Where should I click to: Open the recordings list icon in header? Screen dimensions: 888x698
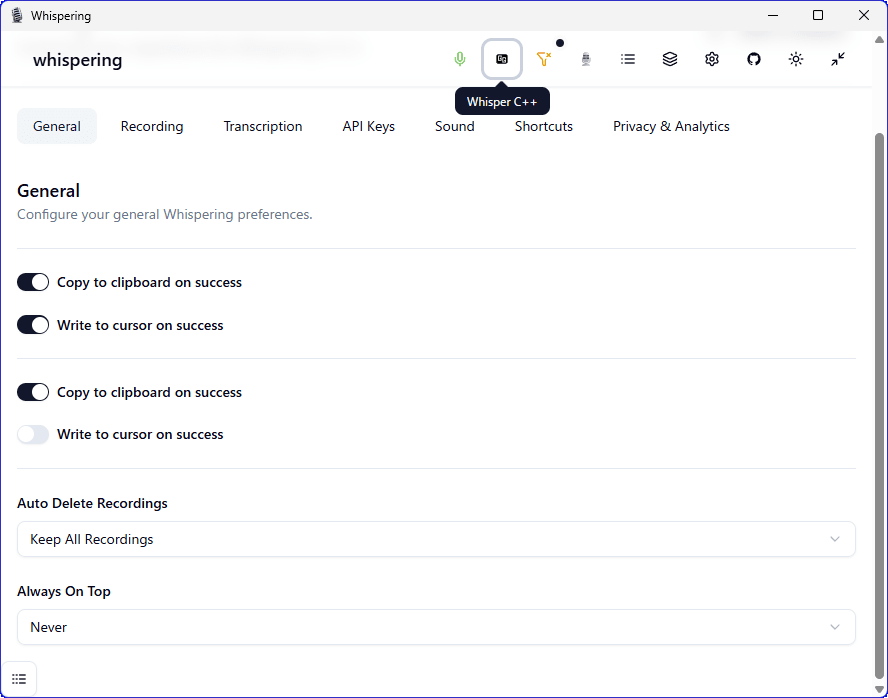click(x=628, y=59)
